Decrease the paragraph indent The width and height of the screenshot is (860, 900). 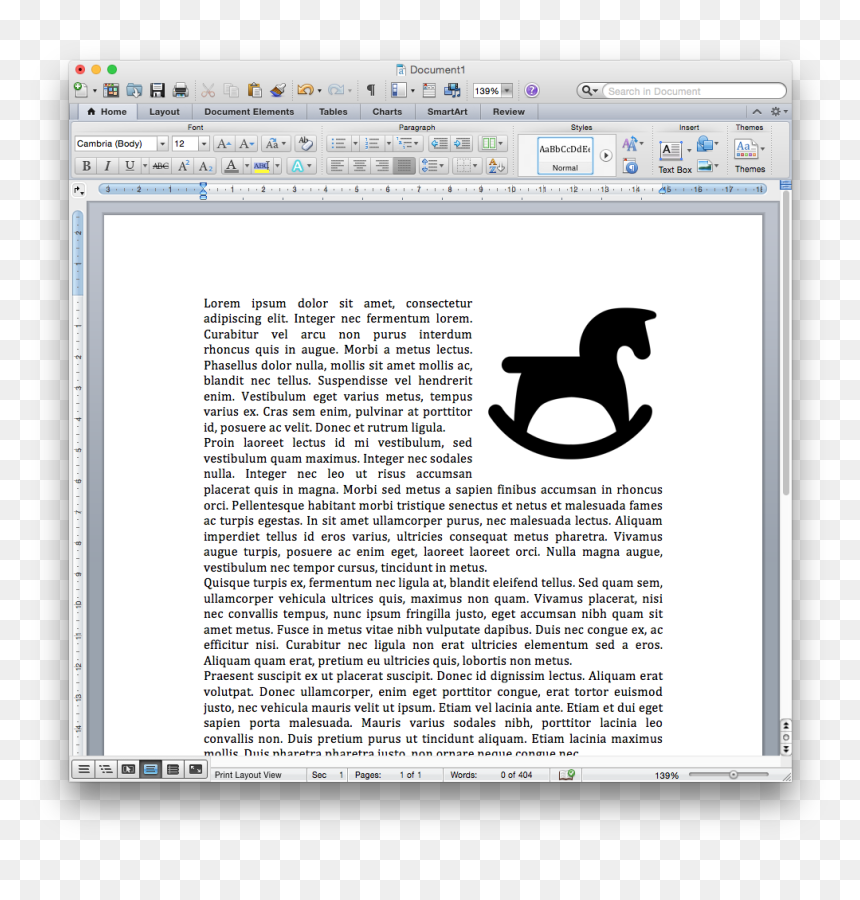(x=440, y=143)
